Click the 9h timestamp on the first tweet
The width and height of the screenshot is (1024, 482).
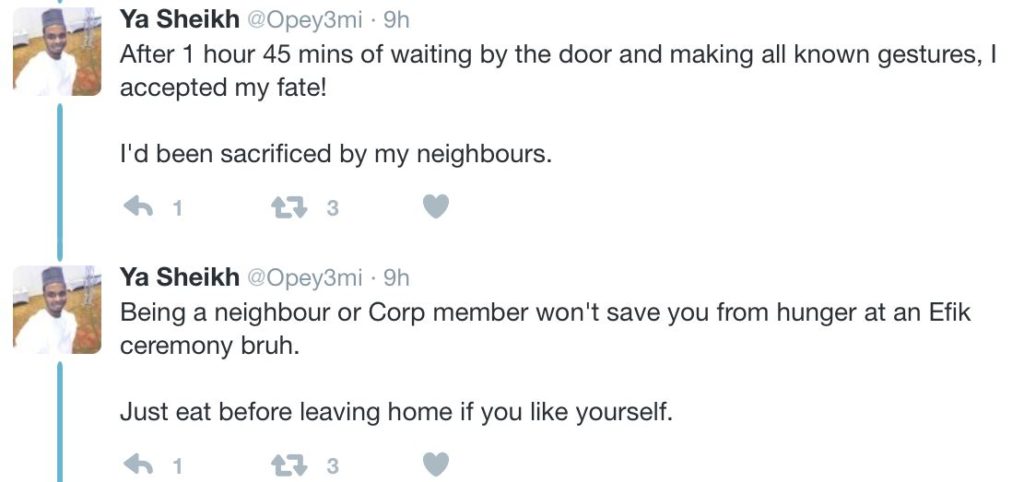(x=397, y=21)
